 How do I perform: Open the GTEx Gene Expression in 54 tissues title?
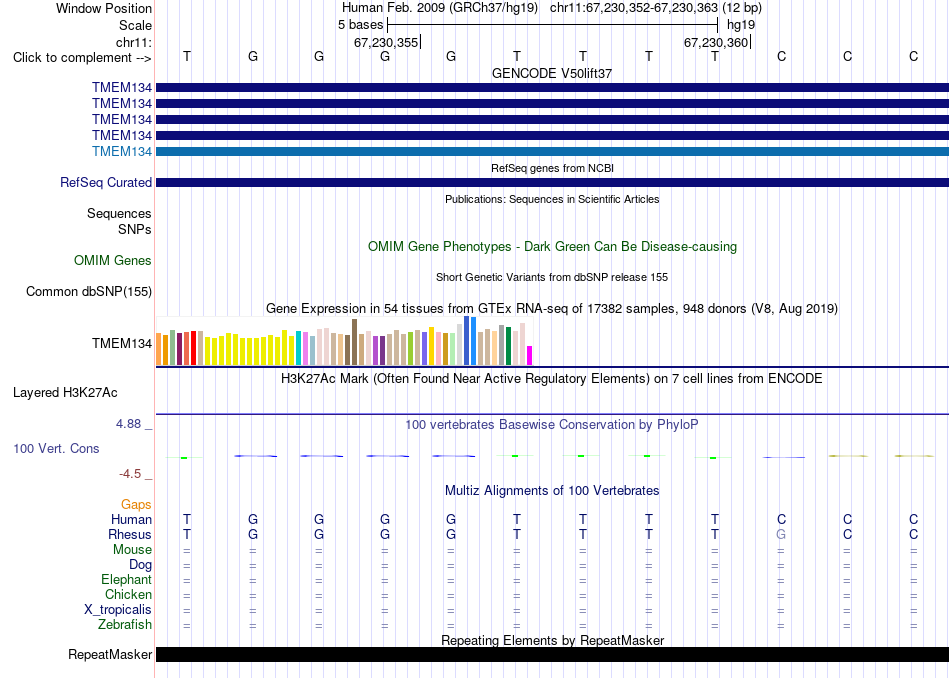(552, 308)
